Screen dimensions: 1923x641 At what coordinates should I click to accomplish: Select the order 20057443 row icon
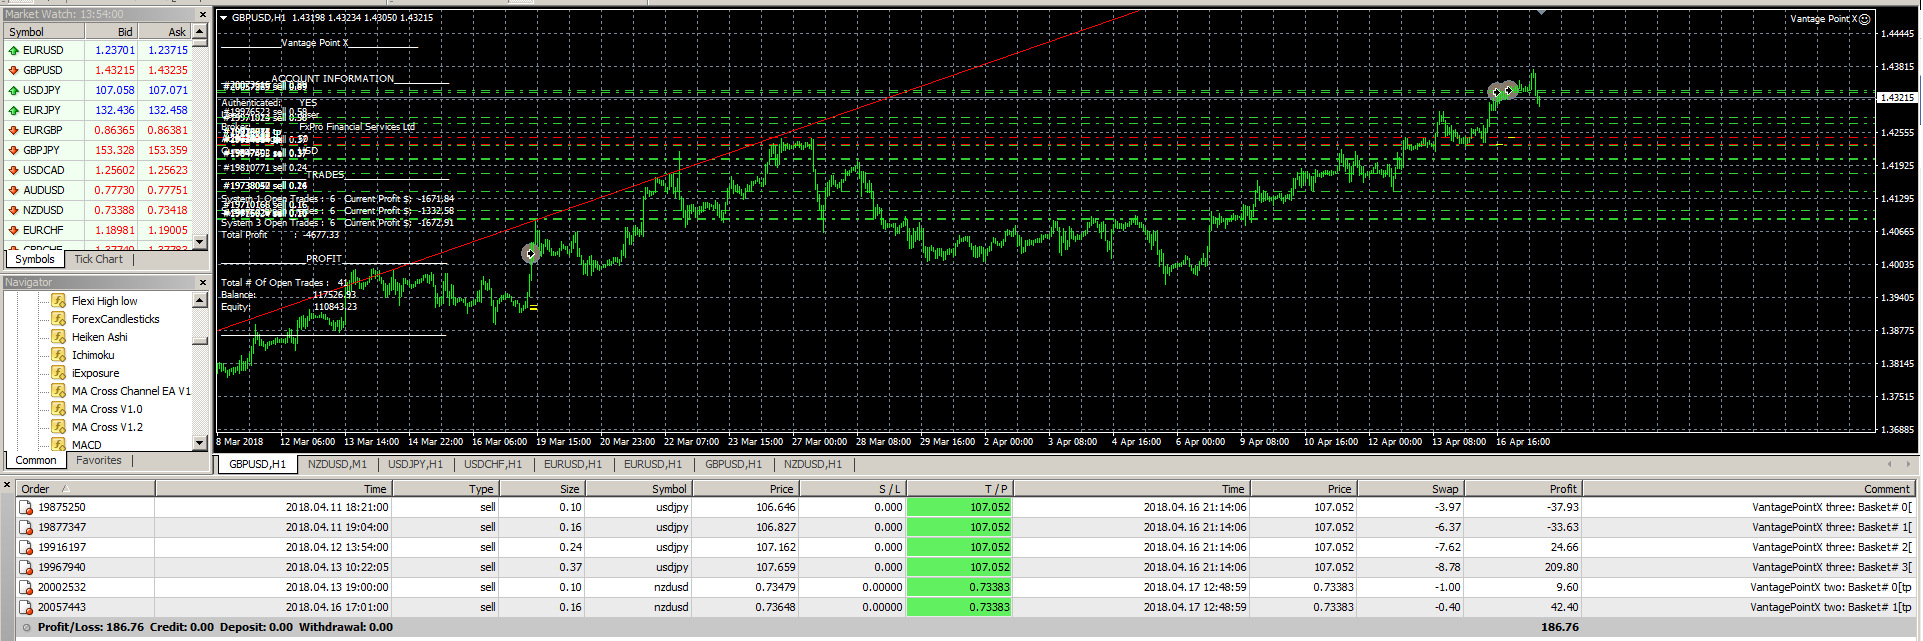tap(26, 607)
